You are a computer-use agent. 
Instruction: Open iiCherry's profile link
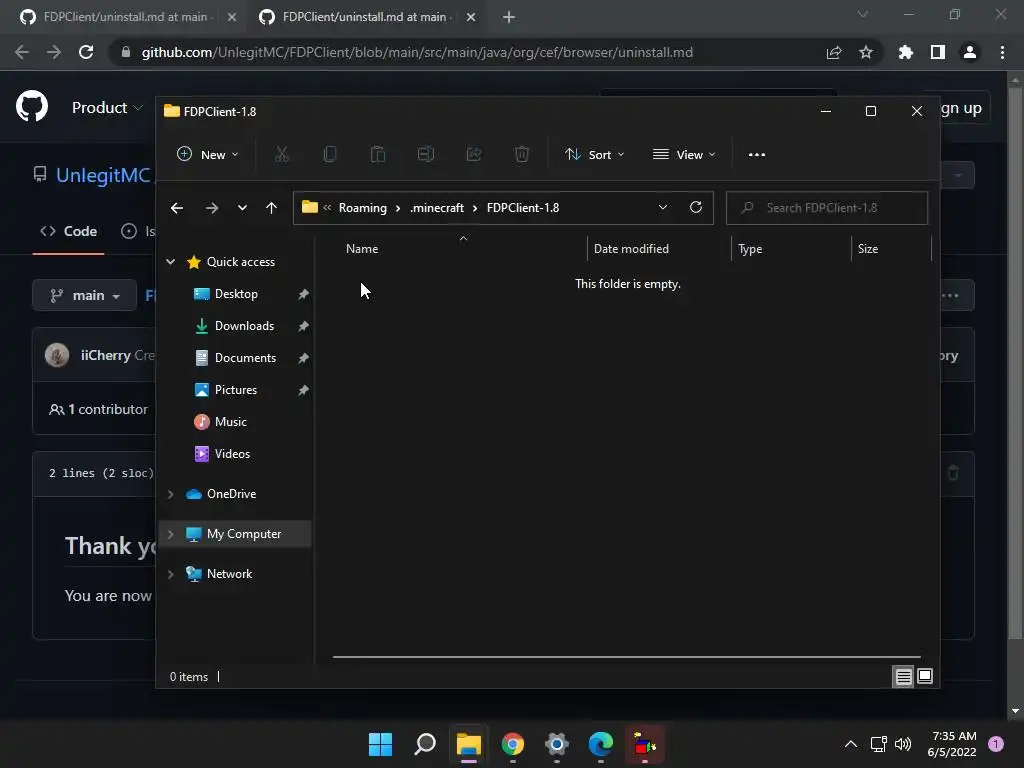click(105, 355)
